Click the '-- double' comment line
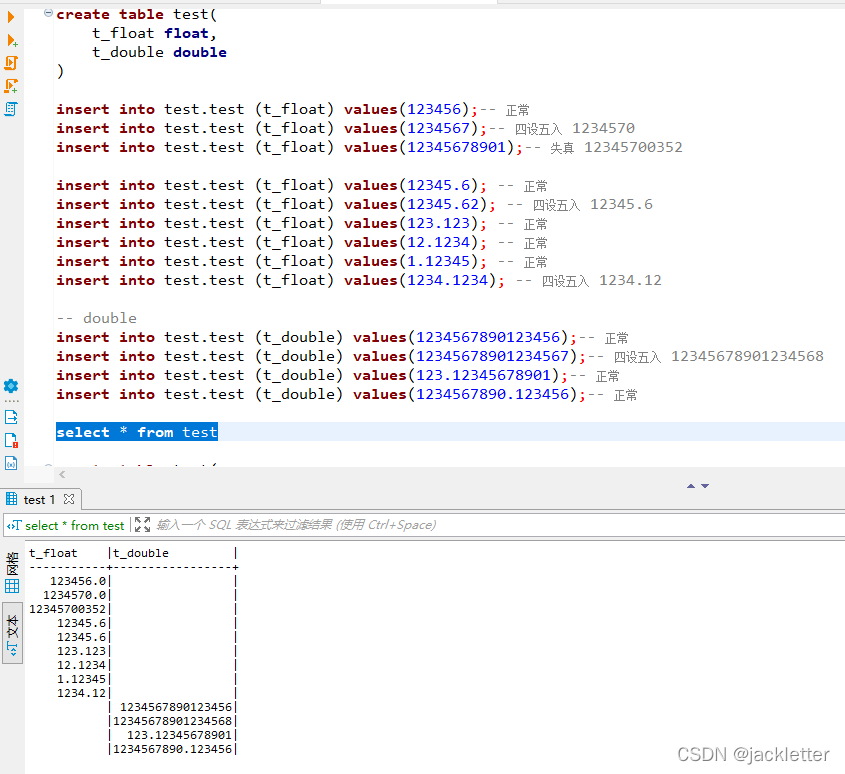This screenshot has height=774, width=845. coord(96,318)
